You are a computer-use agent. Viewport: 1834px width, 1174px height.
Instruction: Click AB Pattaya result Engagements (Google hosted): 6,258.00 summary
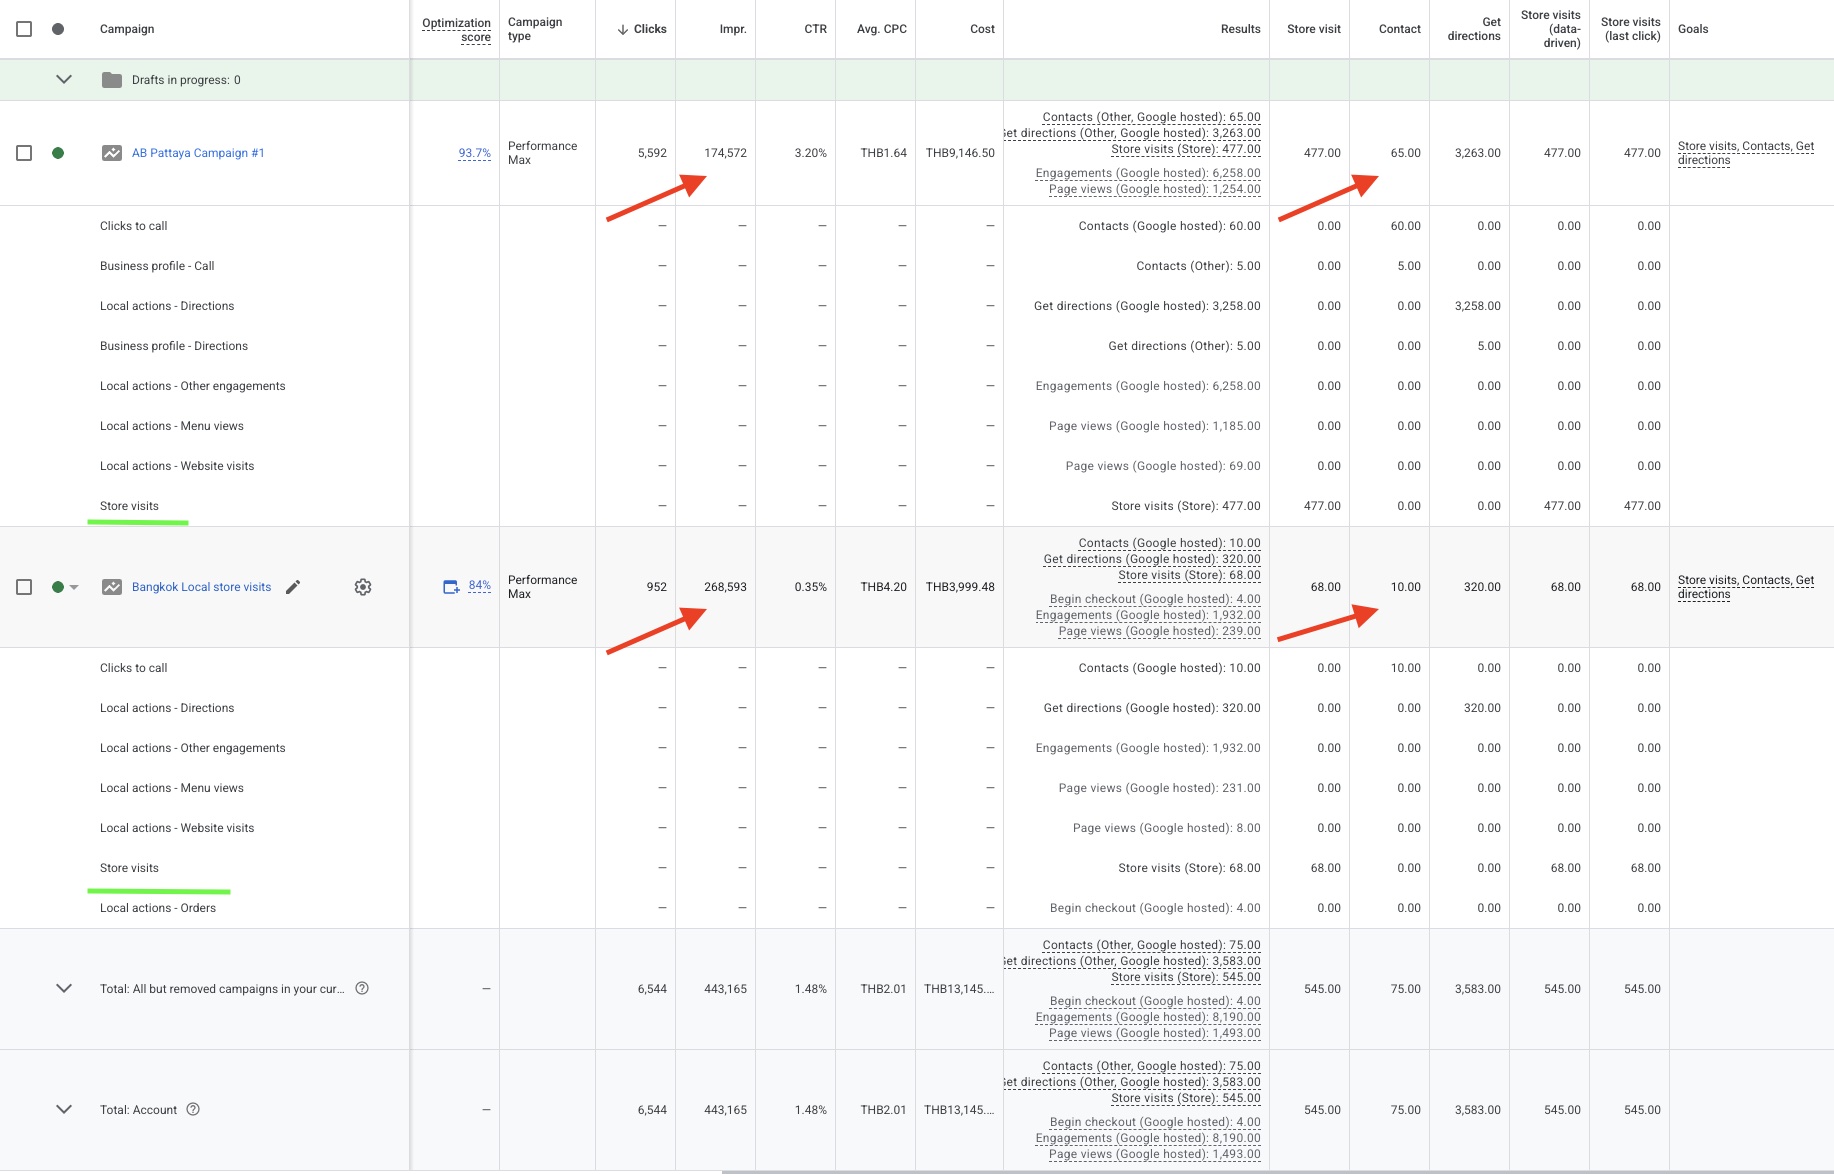pyautogui.click(x=1148, y=173)
